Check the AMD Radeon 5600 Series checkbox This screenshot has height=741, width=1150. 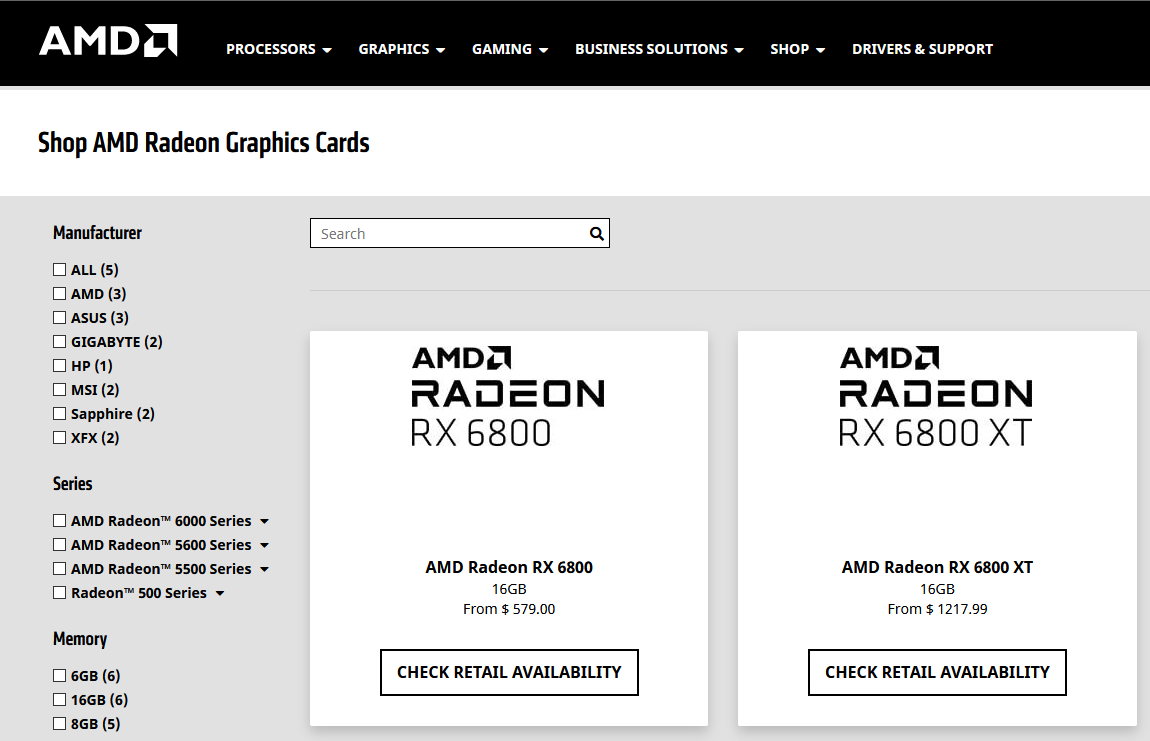coord(59,544)
